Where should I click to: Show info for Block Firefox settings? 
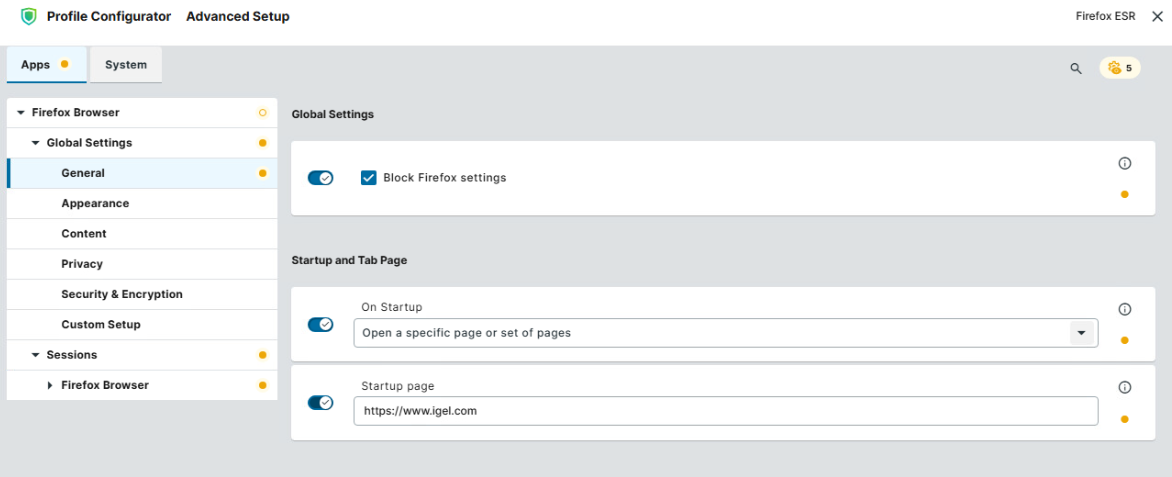pos(1124,163)
